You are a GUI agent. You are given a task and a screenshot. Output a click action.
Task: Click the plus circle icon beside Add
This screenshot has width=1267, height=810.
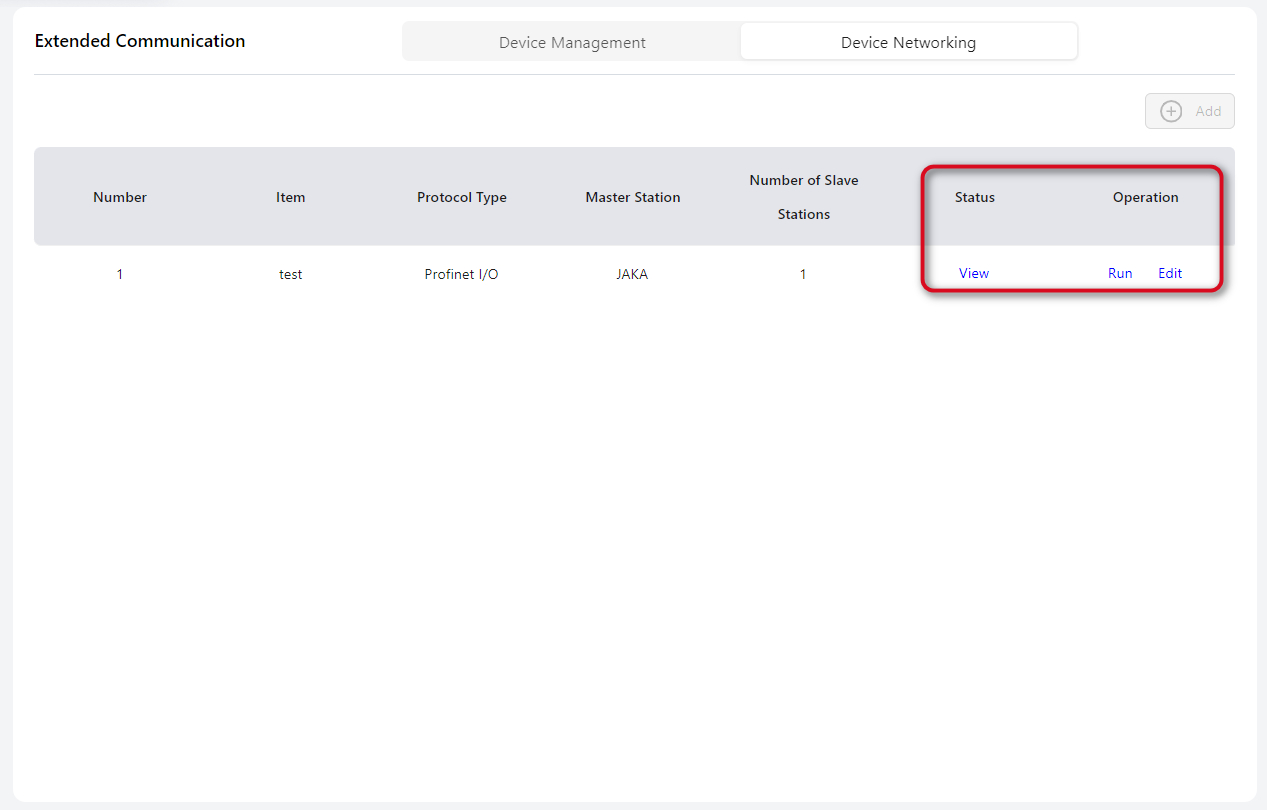pyautogui.click(x=1170, y=111)
